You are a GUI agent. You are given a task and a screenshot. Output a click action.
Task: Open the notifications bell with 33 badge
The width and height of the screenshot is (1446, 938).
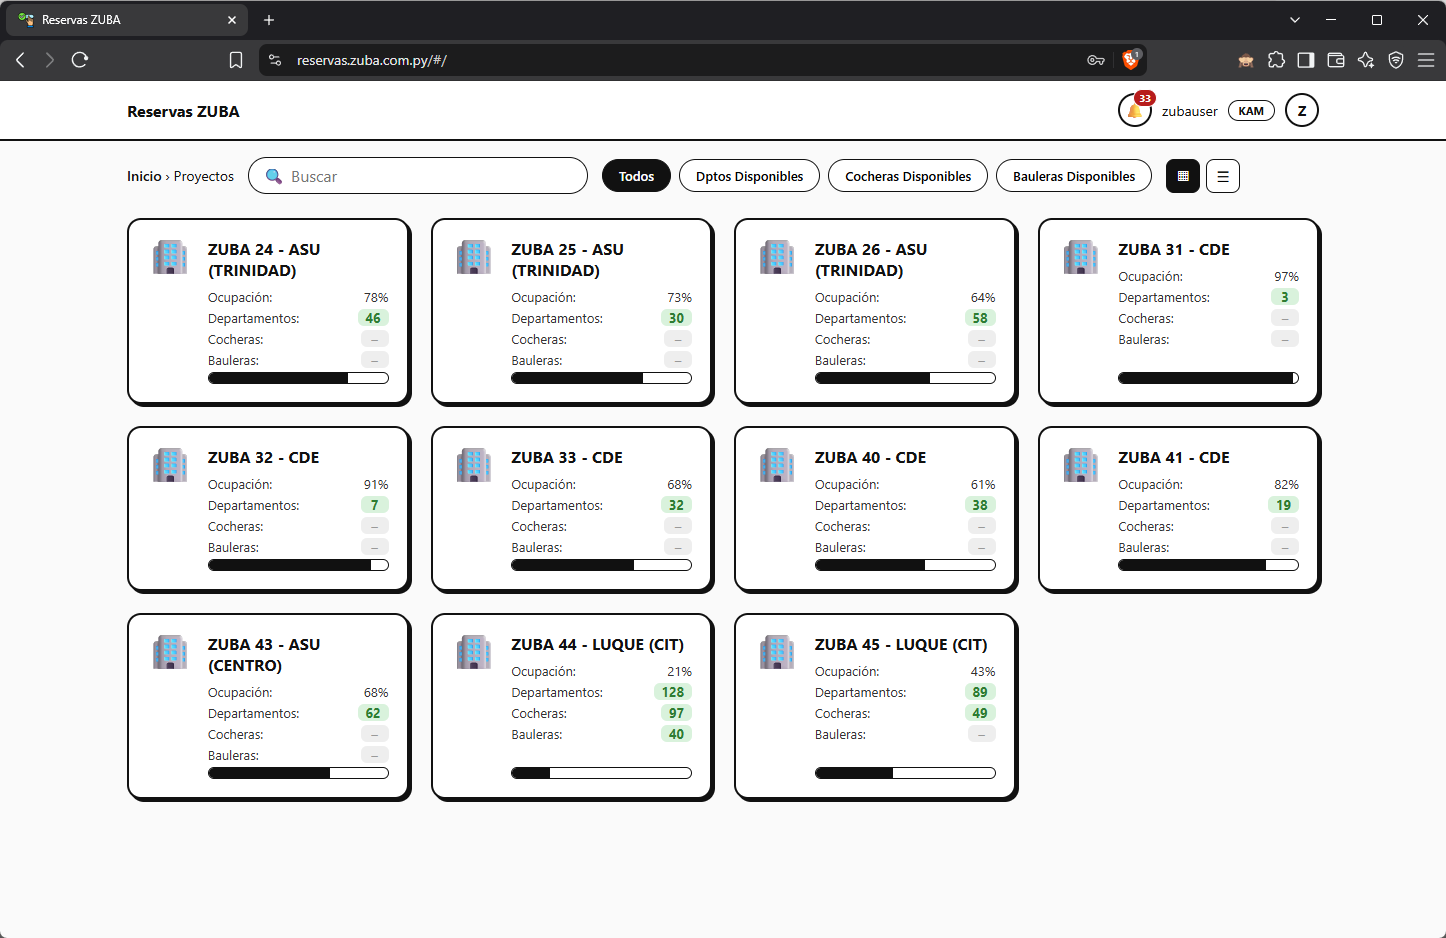1135,110
